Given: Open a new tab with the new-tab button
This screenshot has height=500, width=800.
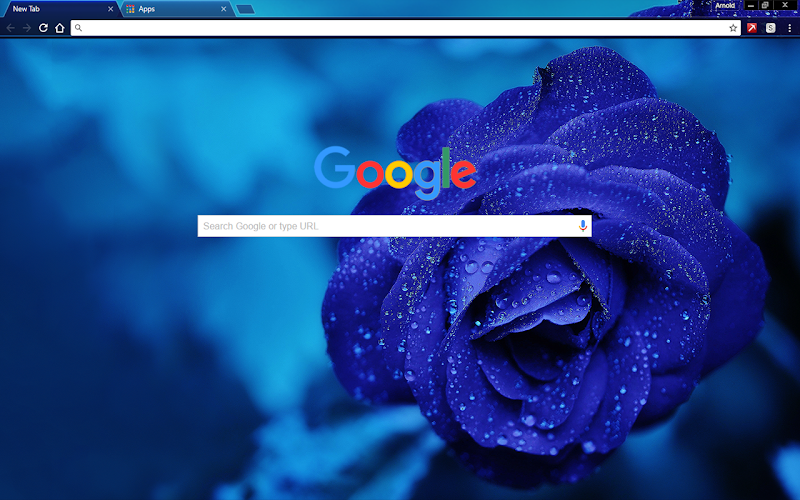Looking at the screenshot, I should pyautogui.click(x=245, y=9).
